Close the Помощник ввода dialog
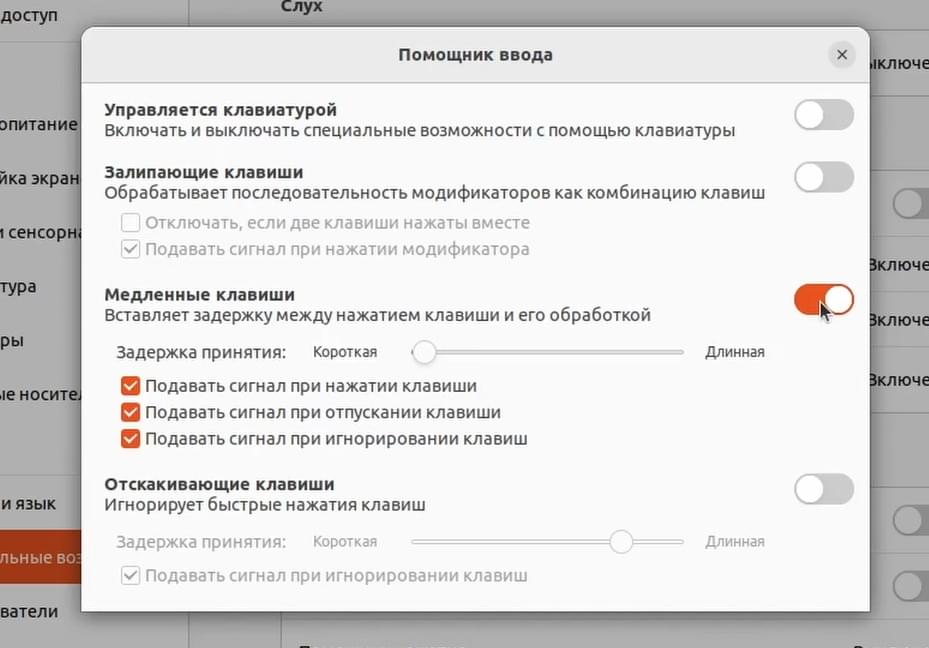The image size is (929, 648). pos(841,54)
